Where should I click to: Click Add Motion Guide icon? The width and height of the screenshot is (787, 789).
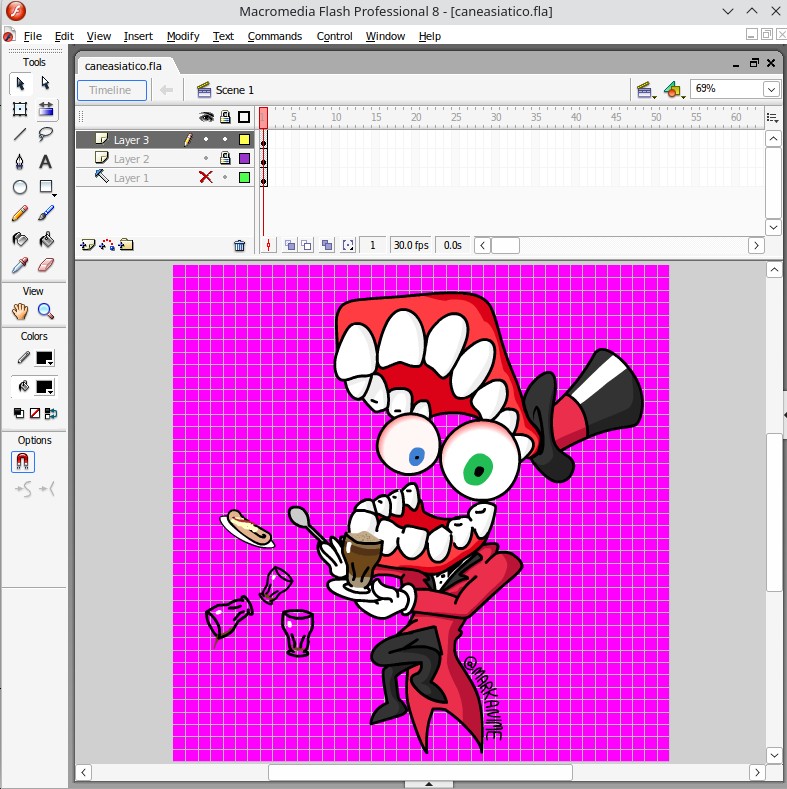[x=107, y=245]
